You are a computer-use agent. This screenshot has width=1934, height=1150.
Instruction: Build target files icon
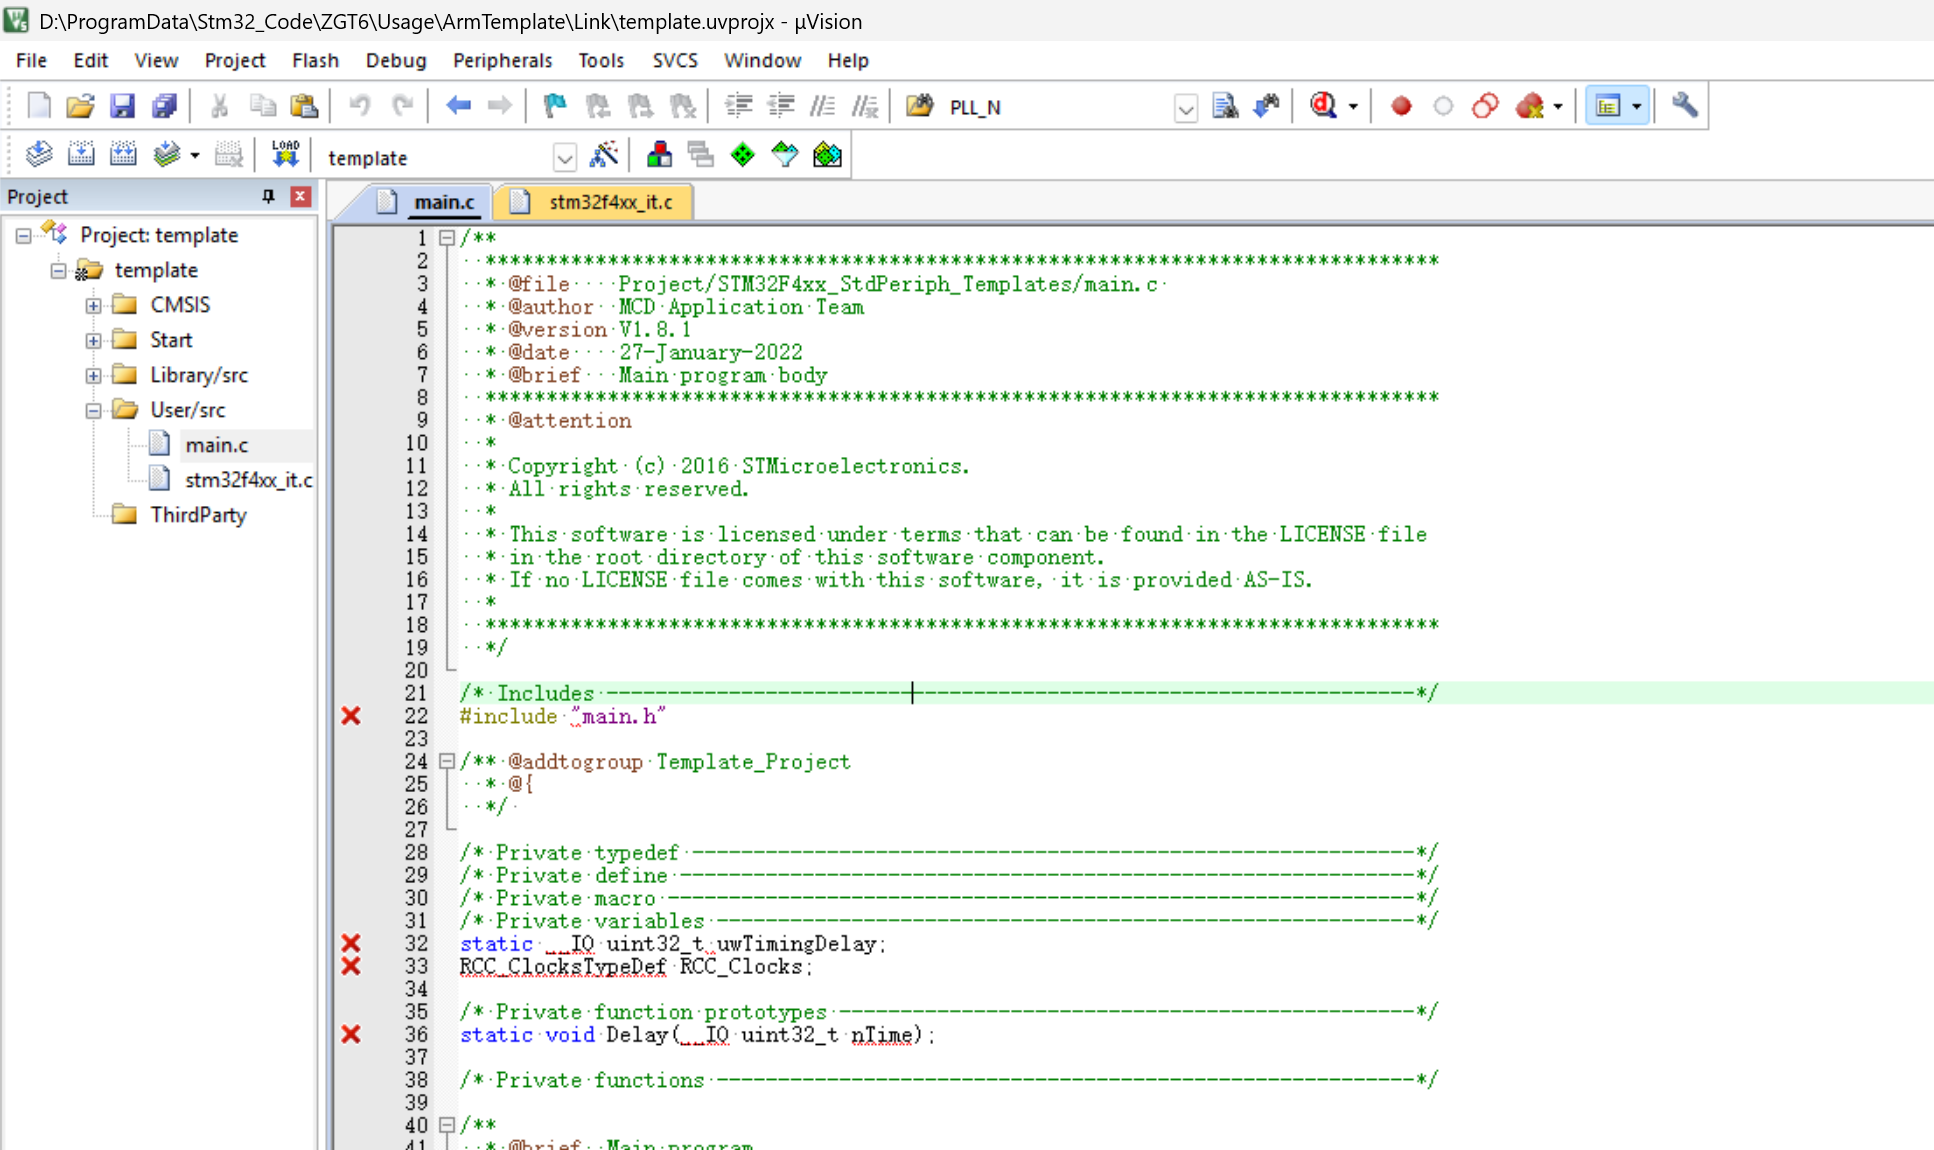(x=81, y=155)
